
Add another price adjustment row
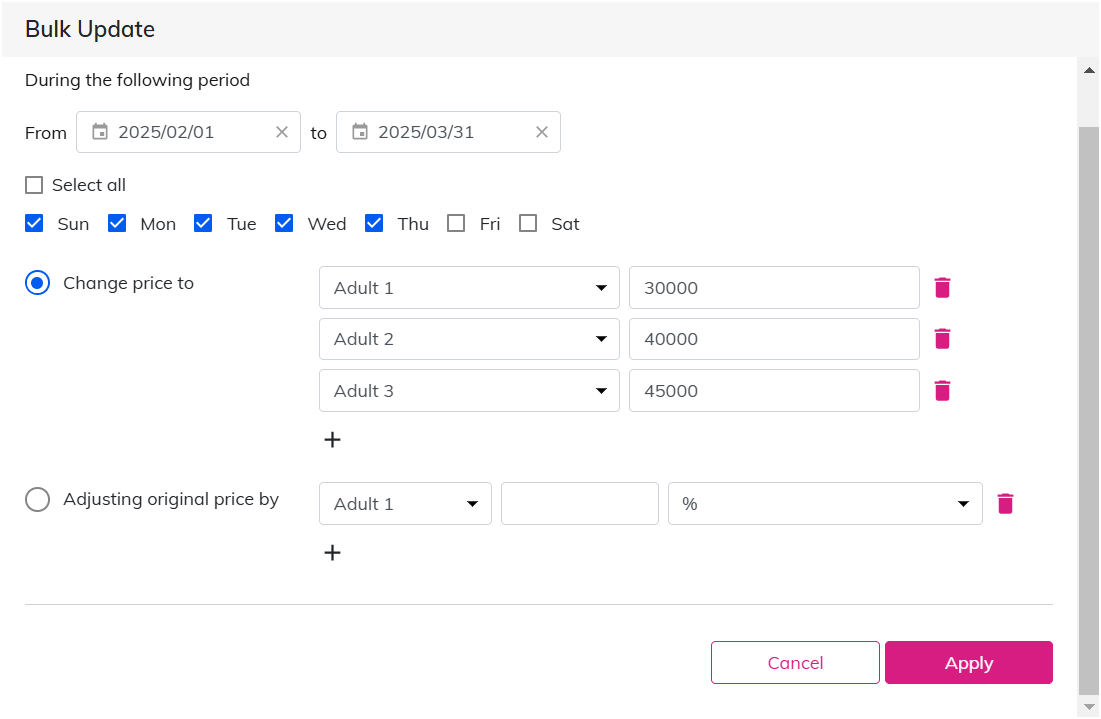click(332, 553)
